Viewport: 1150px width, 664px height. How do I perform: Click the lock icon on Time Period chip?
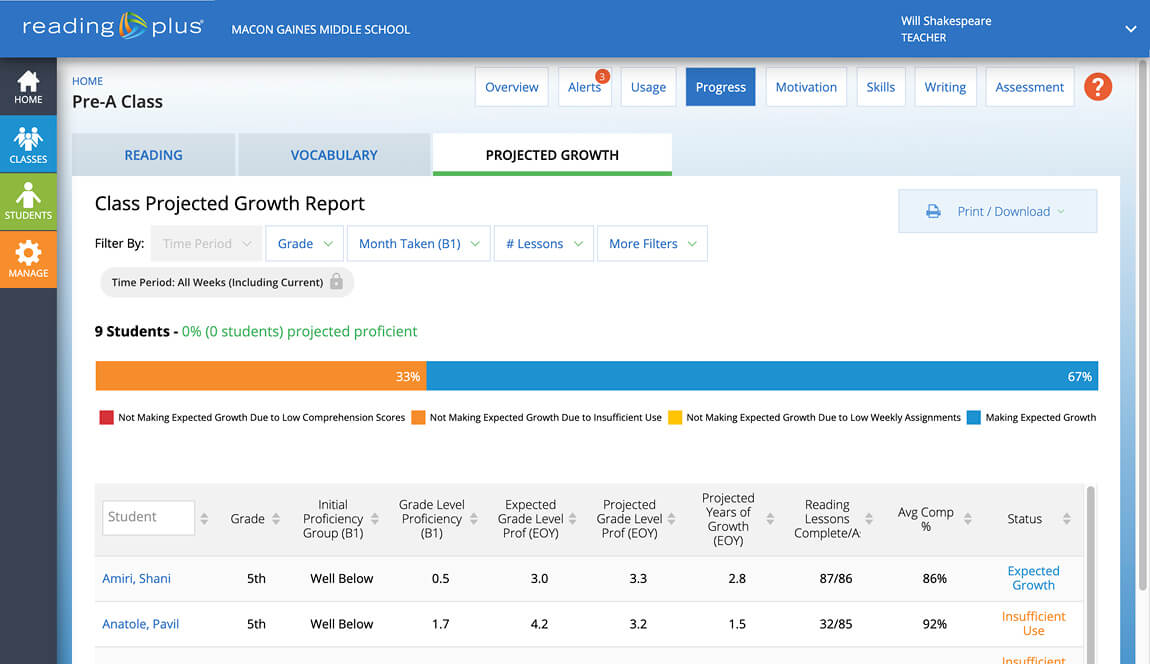337,282
